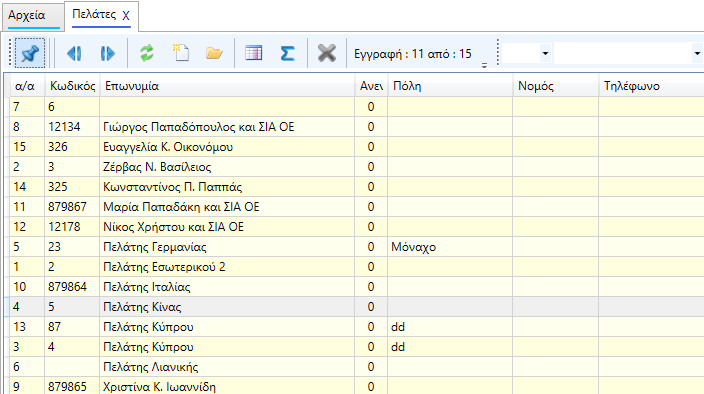Click code cell 325
Screen dimensions: 704x394
pos(72,187)
